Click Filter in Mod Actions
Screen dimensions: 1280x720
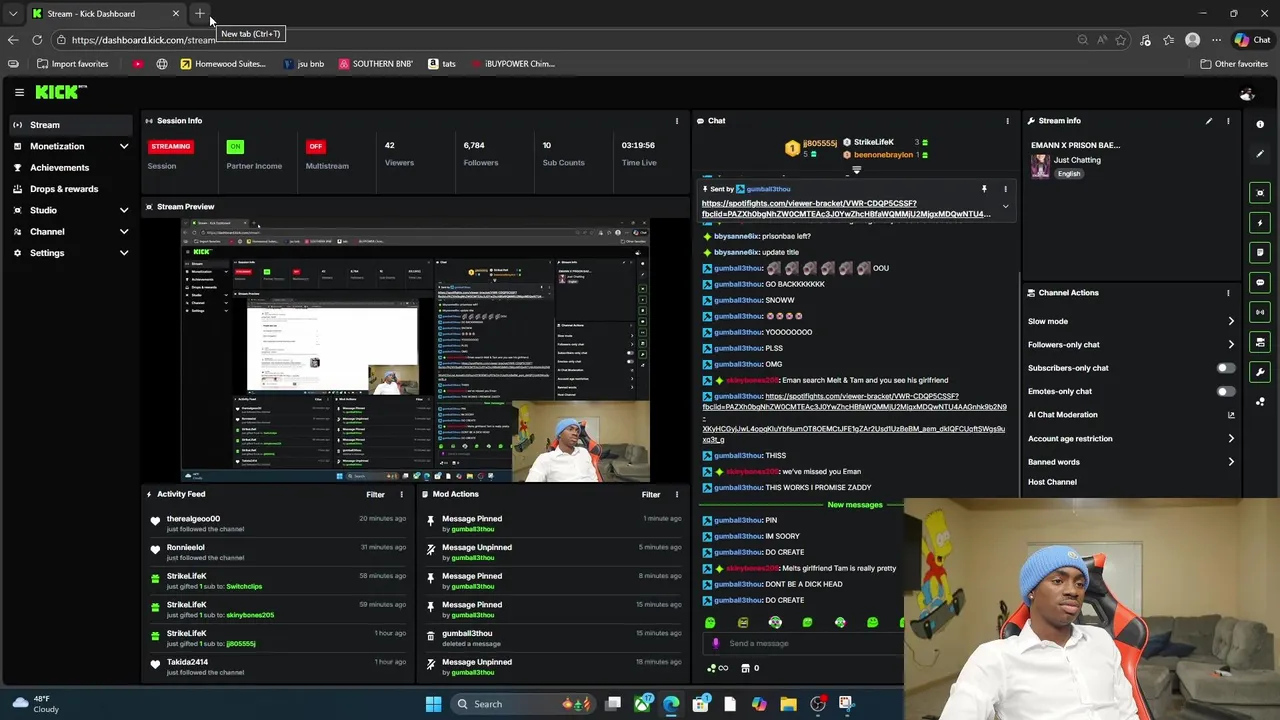[x=650, y=494]
